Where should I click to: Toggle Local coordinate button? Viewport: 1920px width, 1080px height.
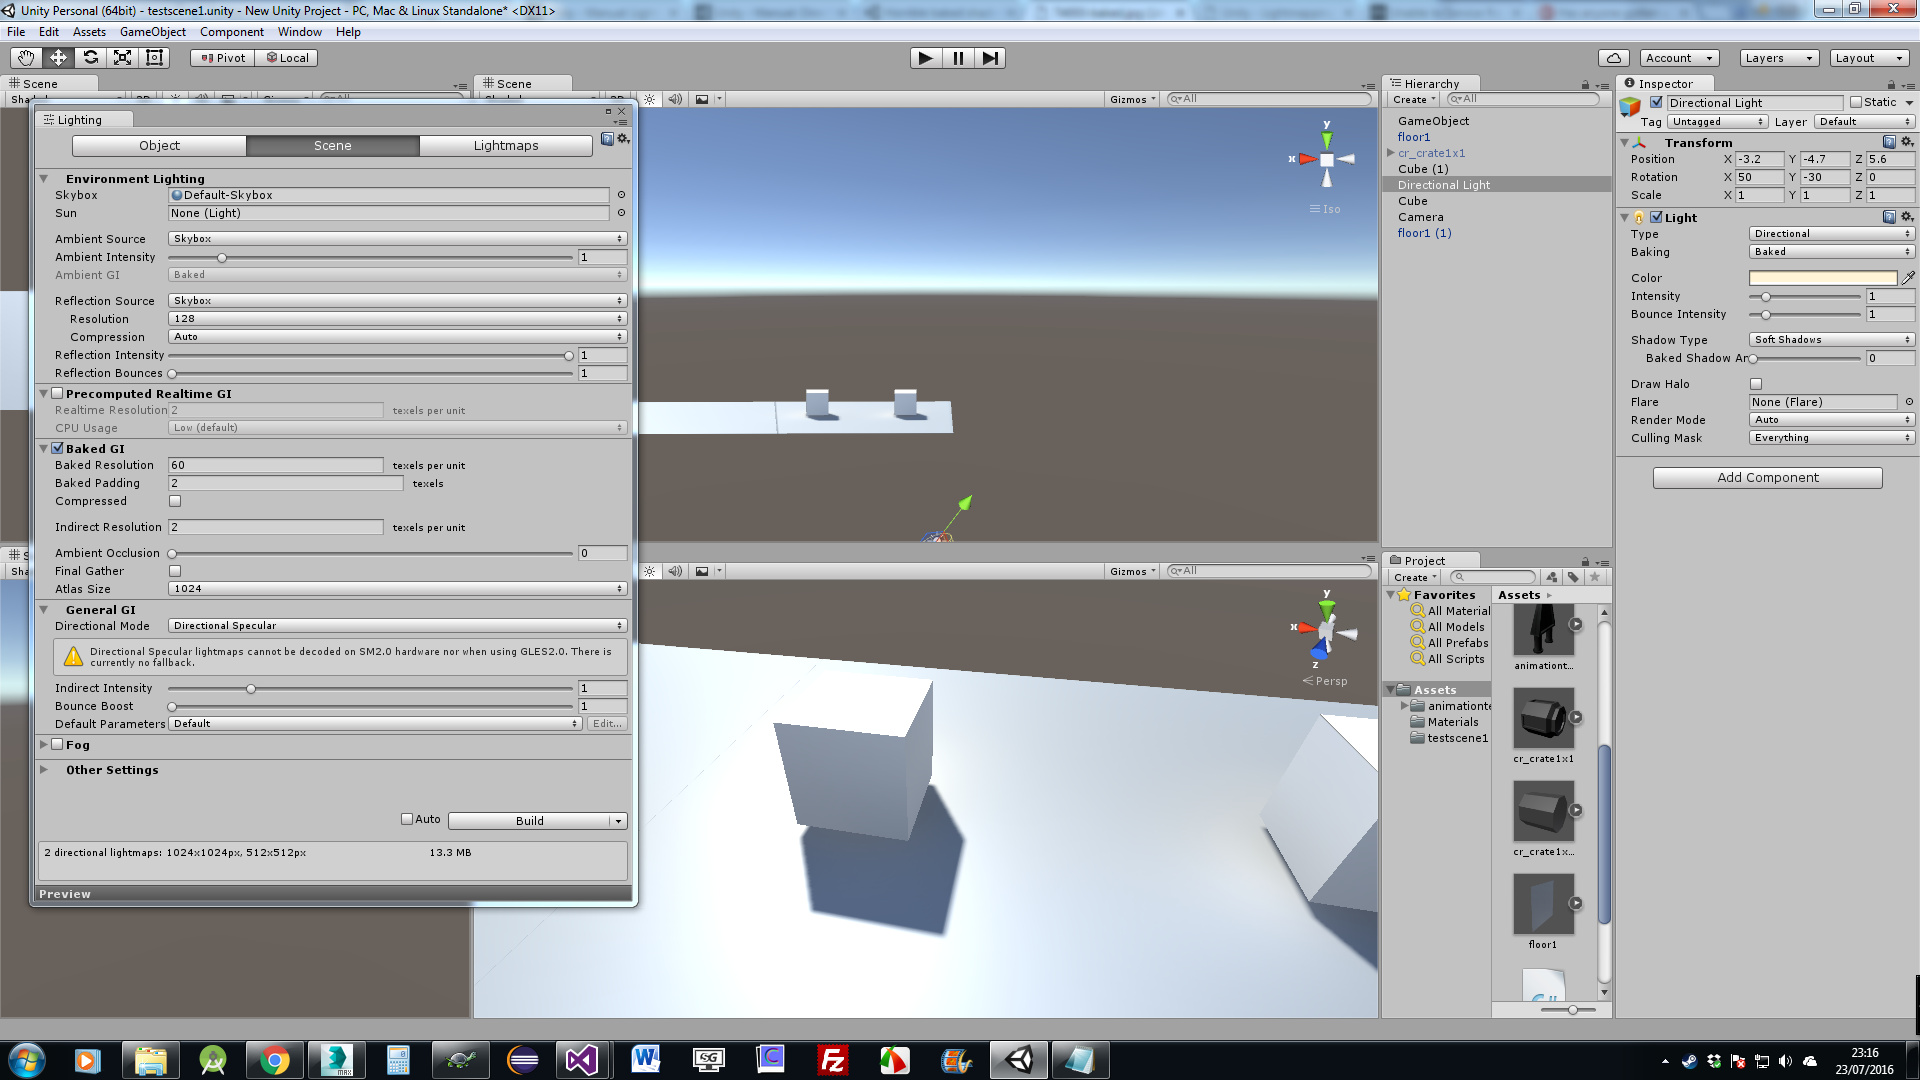click(287, 58)
